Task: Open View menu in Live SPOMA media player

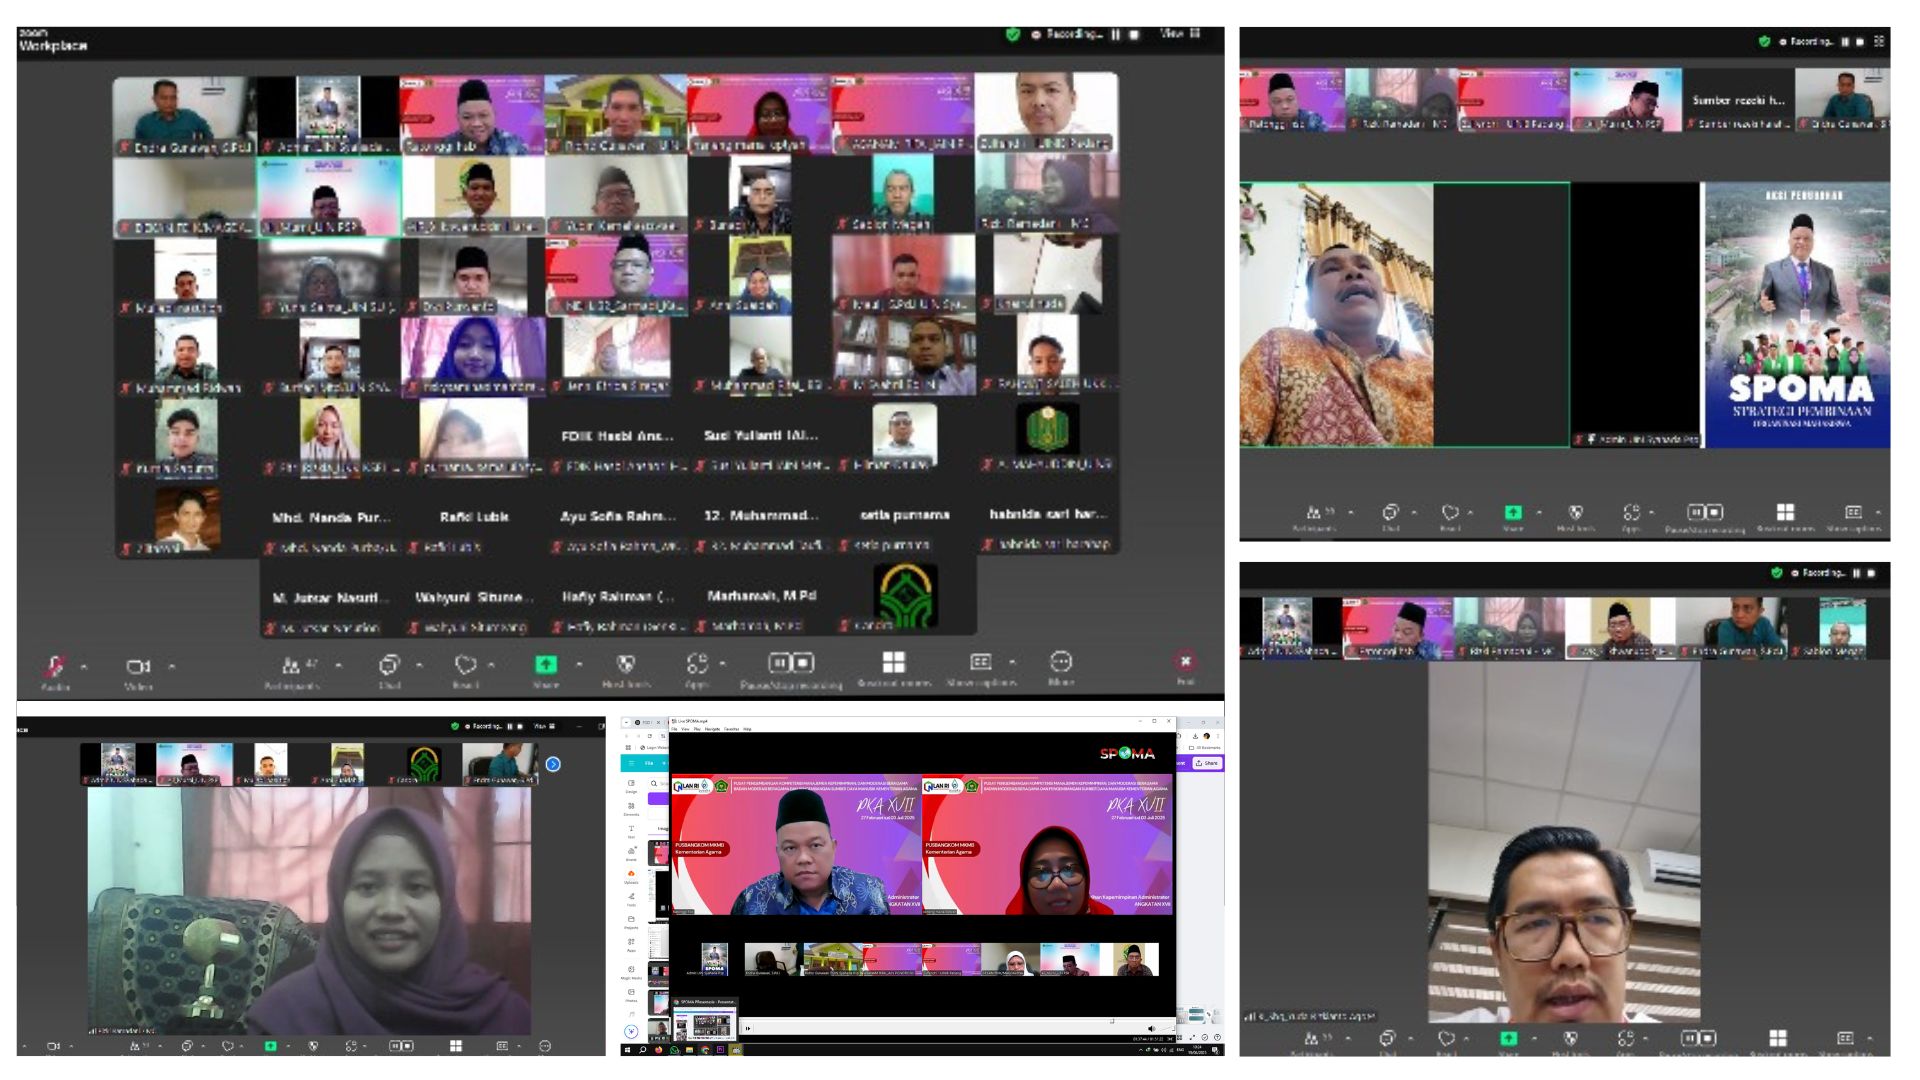Action: coord(685,729)
